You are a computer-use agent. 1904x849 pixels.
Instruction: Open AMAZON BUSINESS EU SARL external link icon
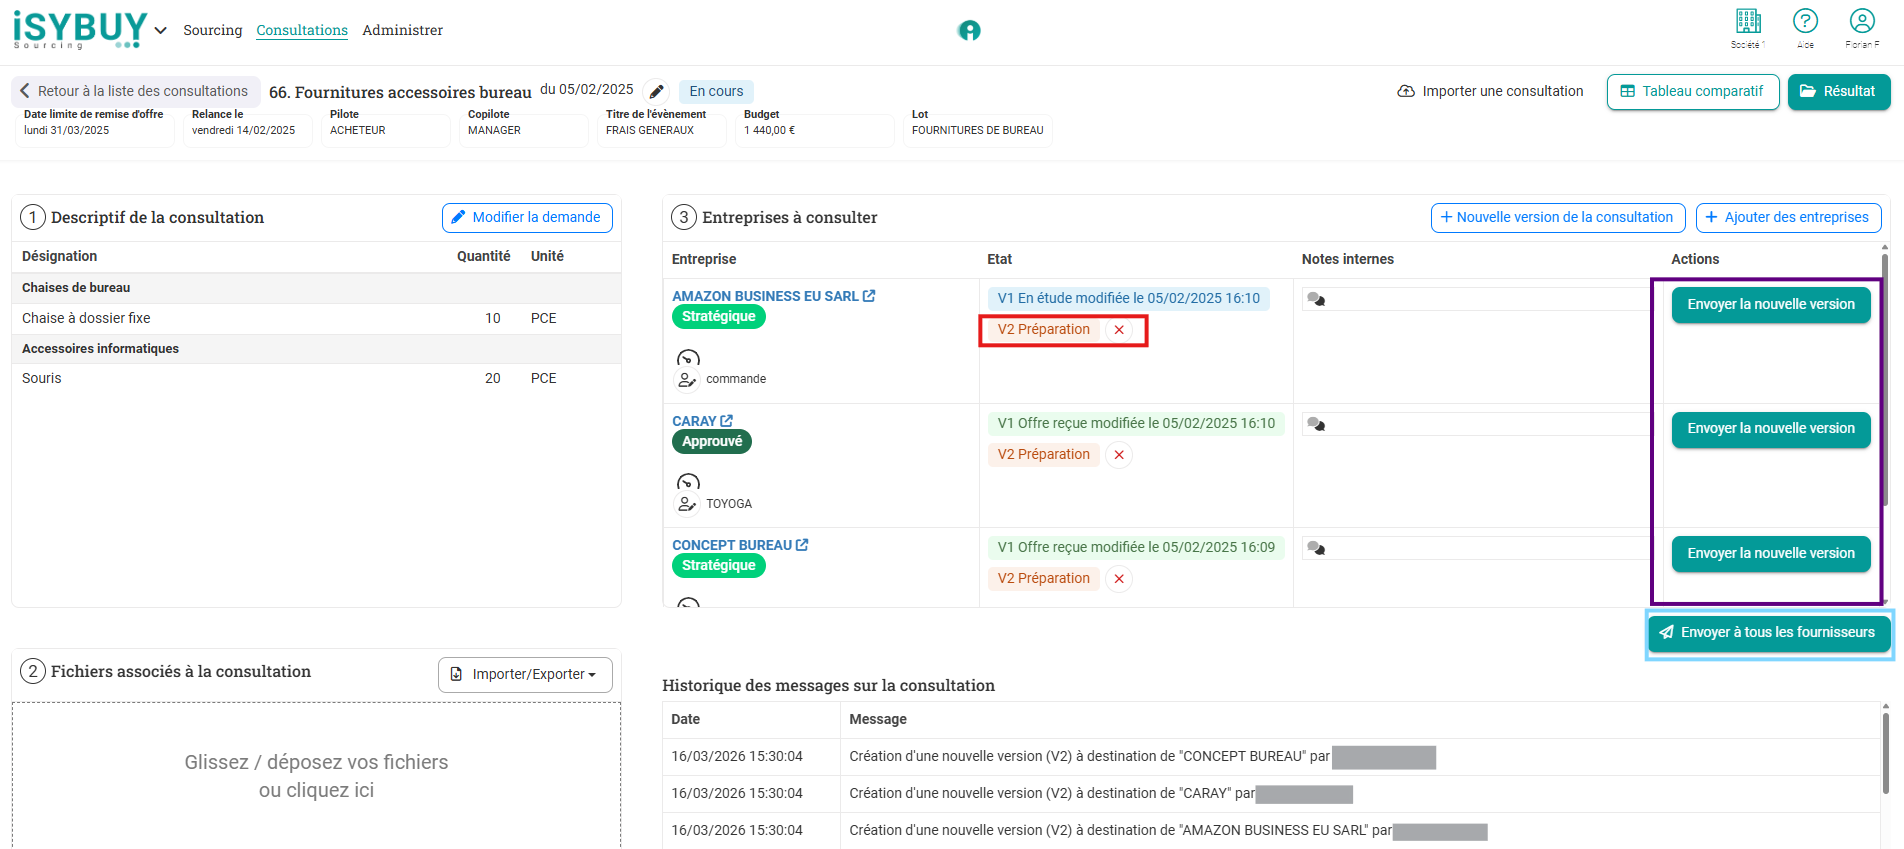[869, 296]
